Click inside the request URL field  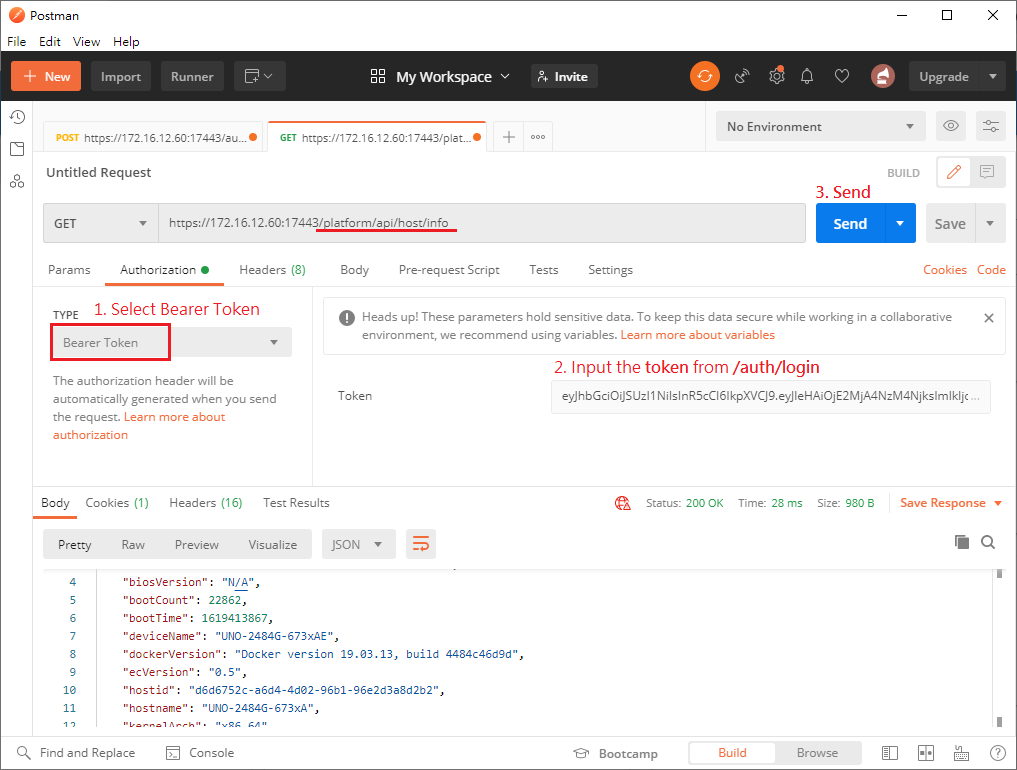[480, 222]
